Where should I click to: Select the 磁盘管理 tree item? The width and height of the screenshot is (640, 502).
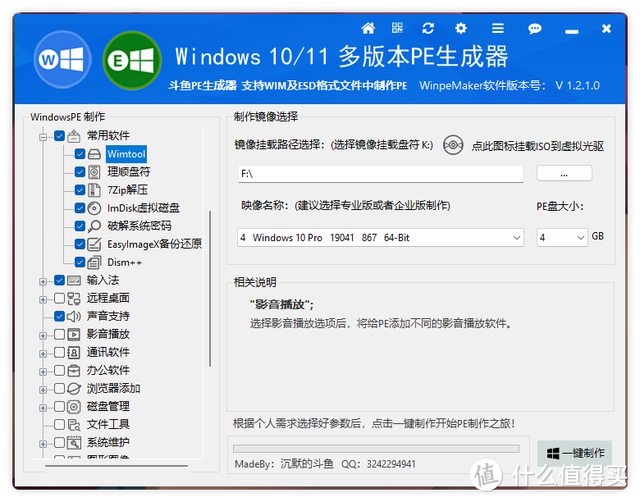click(x=108, y=406)
